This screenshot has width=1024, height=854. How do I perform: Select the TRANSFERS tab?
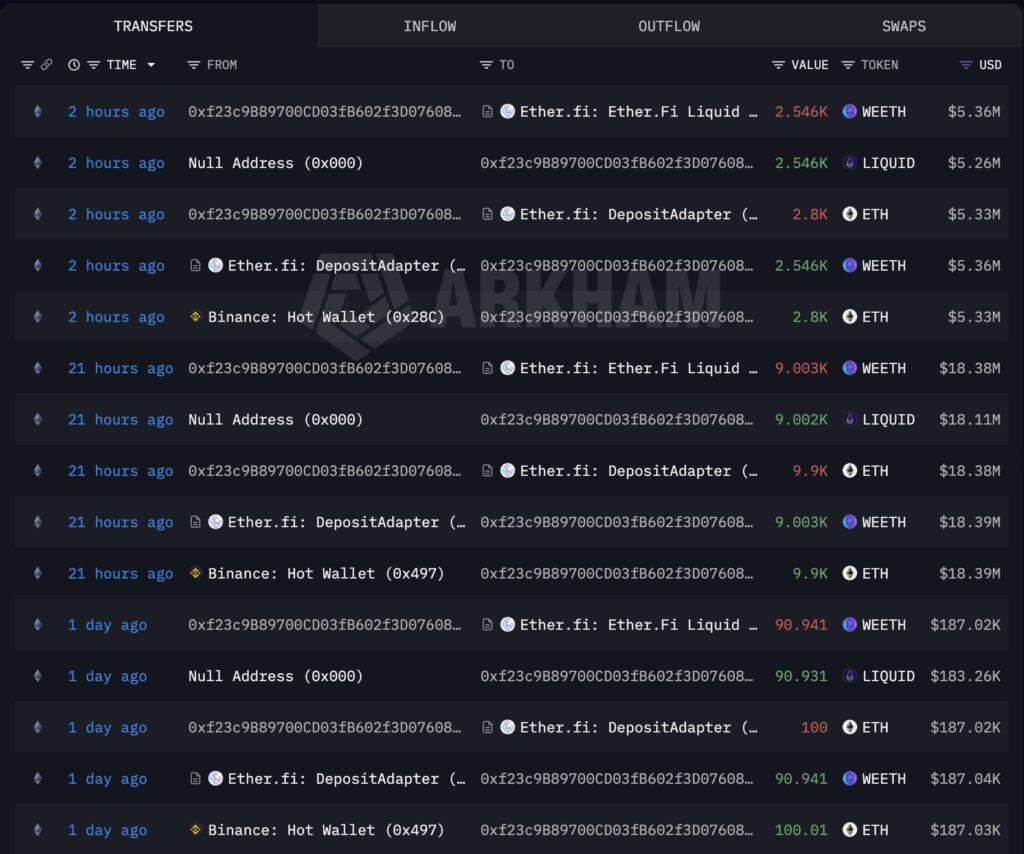coord(153,26)
